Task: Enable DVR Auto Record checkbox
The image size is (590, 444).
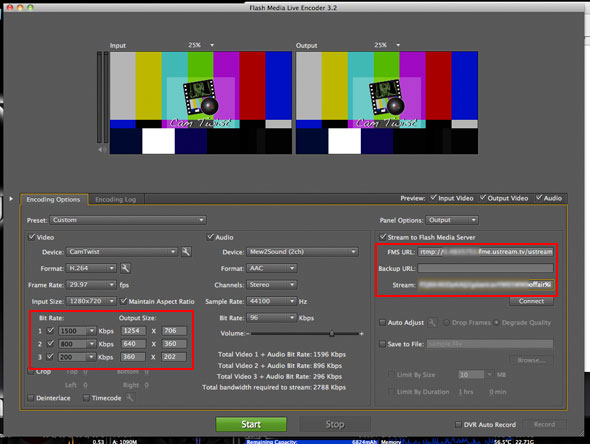Action: (x=458, y=424)
